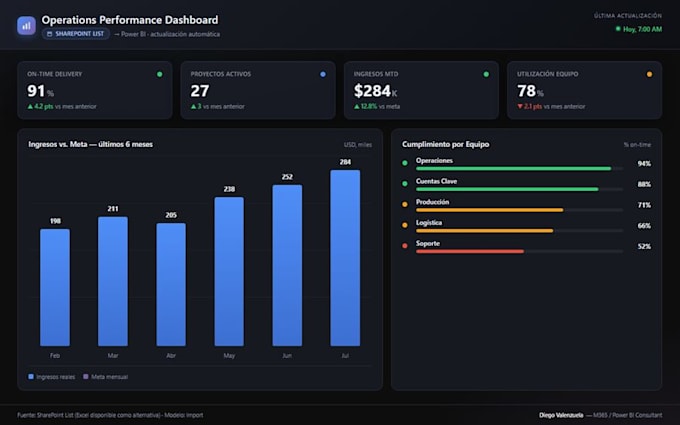Click the blue status dot on Proyectos Activos card
Screen dimensions: 680x425
click(323, 74)
